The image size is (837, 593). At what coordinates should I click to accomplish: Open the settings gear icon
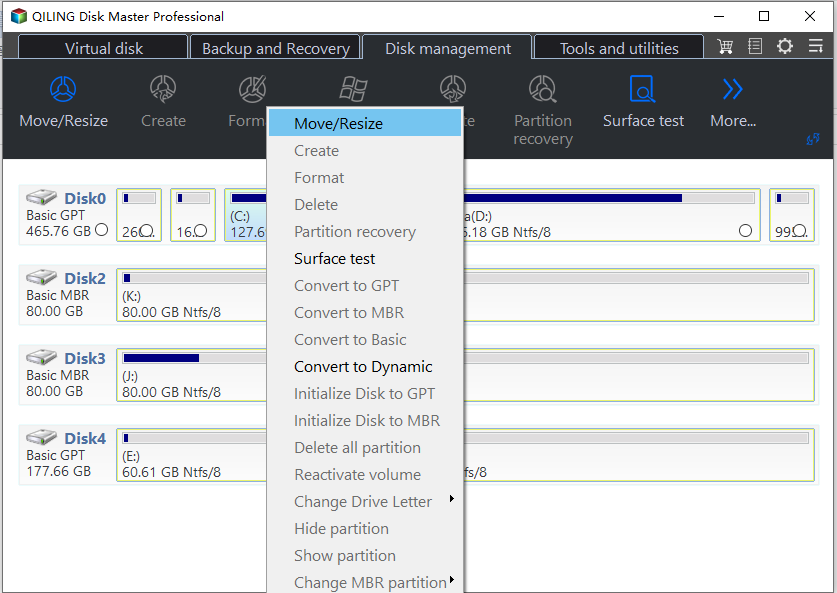785,46
